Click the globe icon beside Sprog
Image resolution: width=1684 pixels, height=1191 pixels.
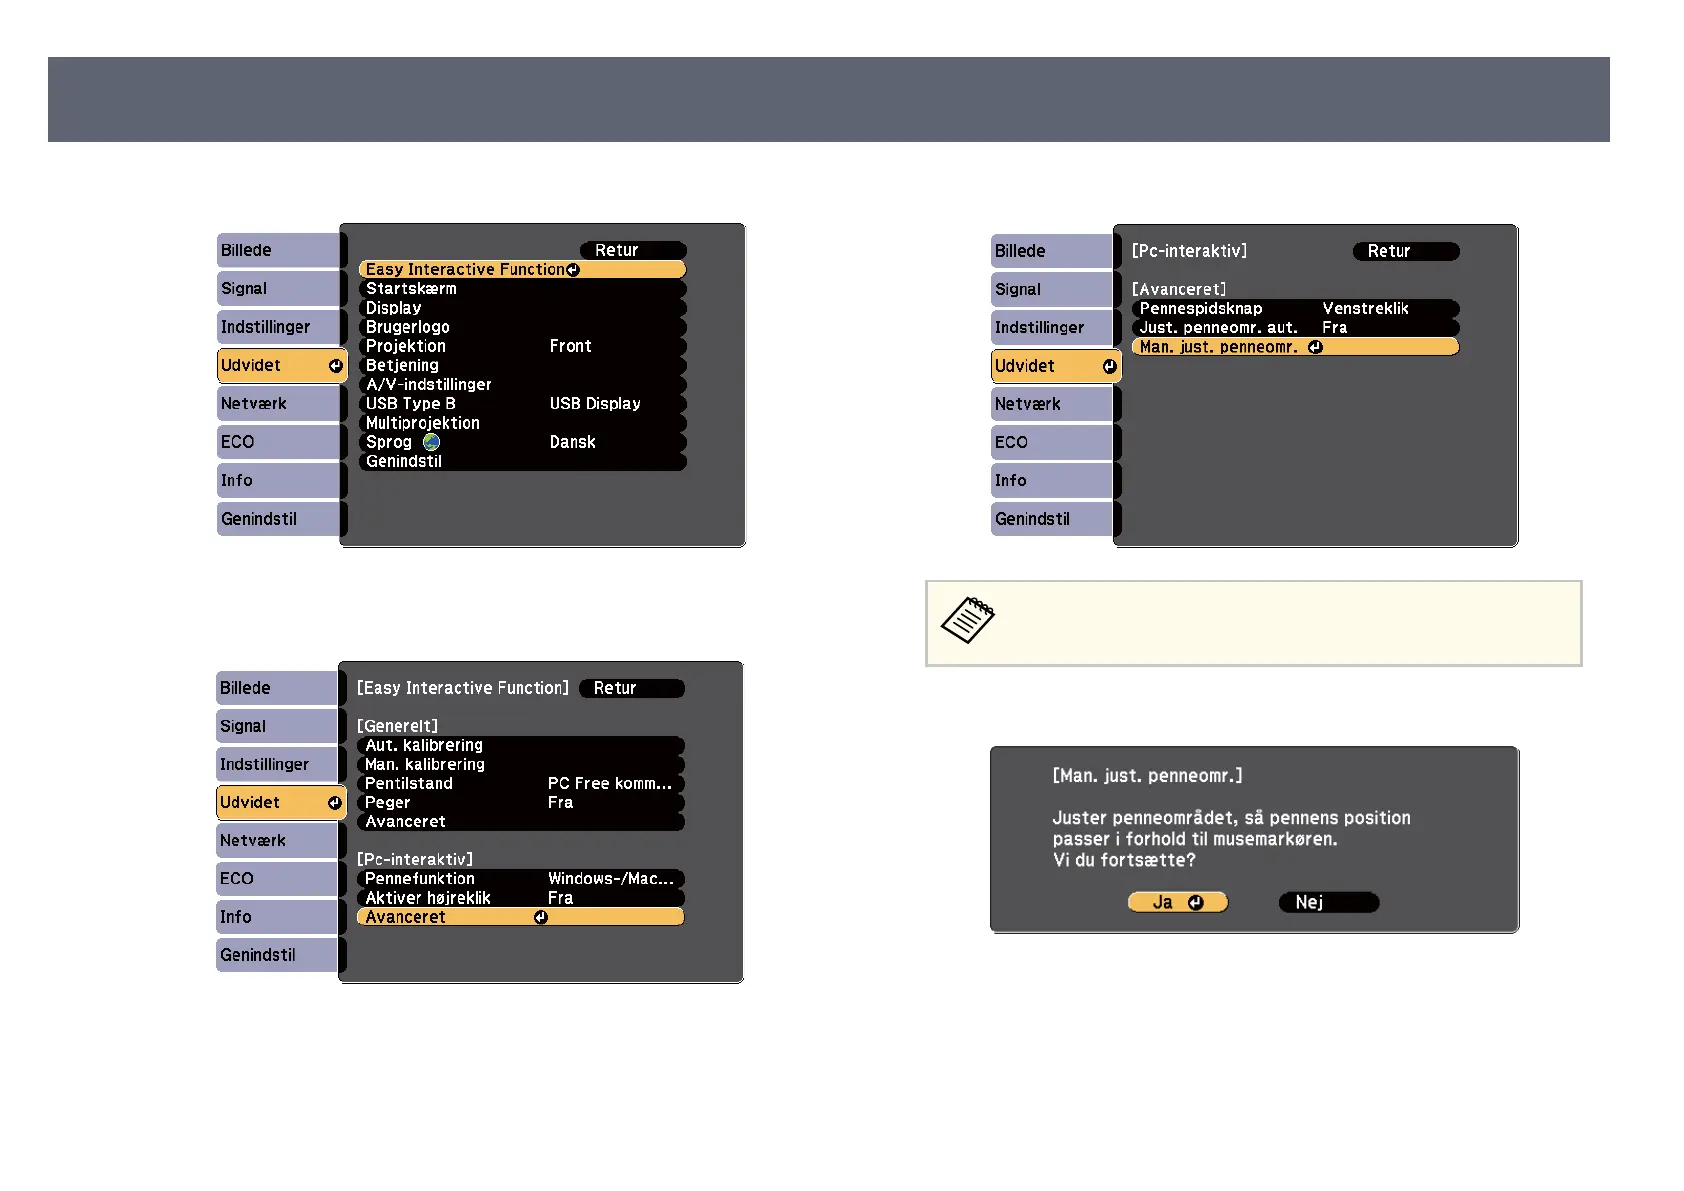431,442
